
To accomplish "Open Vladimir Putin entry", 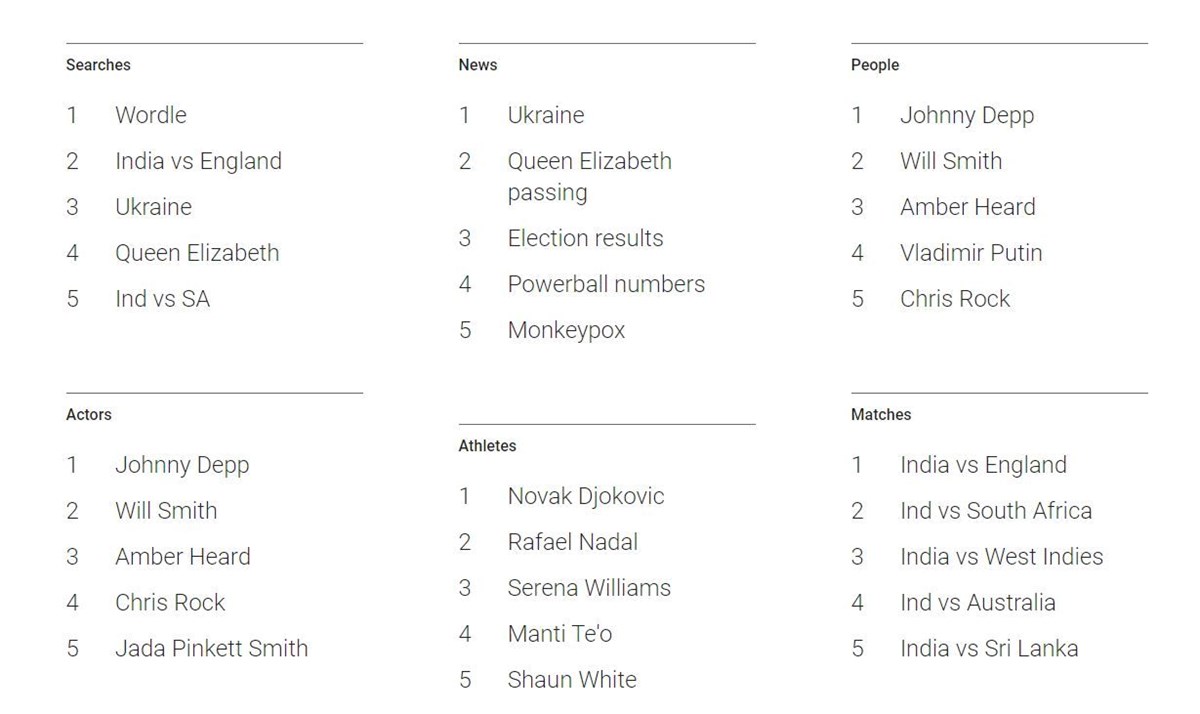I will point(971,253).
